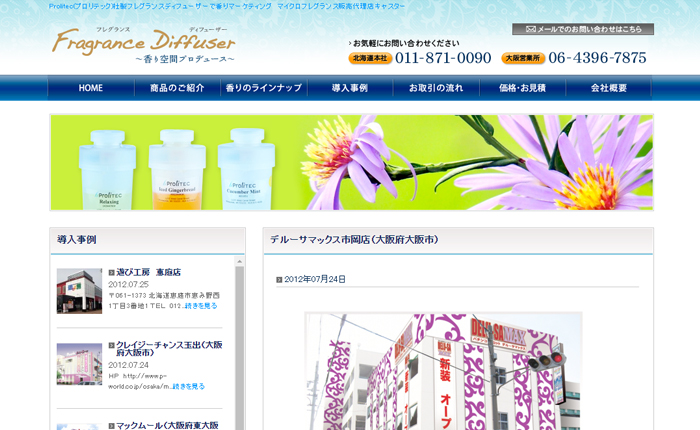Viewport: 700px width, 430px height.
Task: Open the マックムール(大阪府東大阪 case link
Action: tap(167, 426)
